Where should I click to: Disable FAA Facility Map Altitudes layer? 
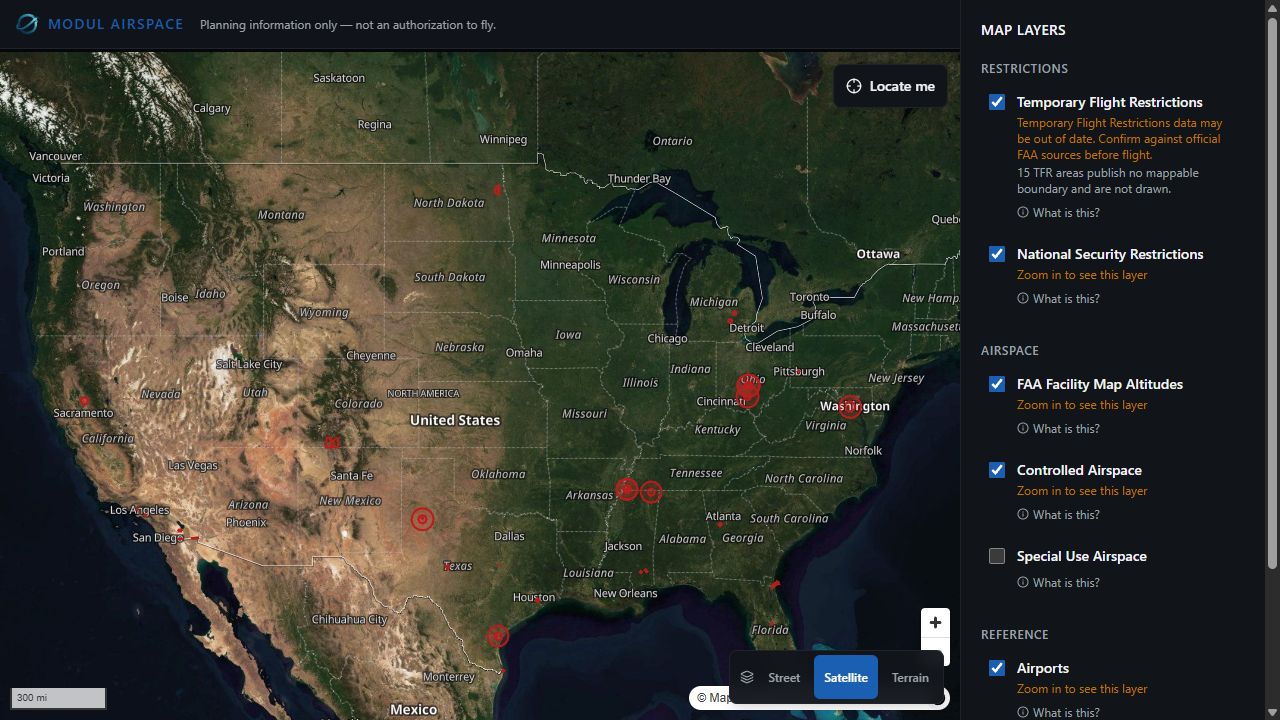coord(997,384)
